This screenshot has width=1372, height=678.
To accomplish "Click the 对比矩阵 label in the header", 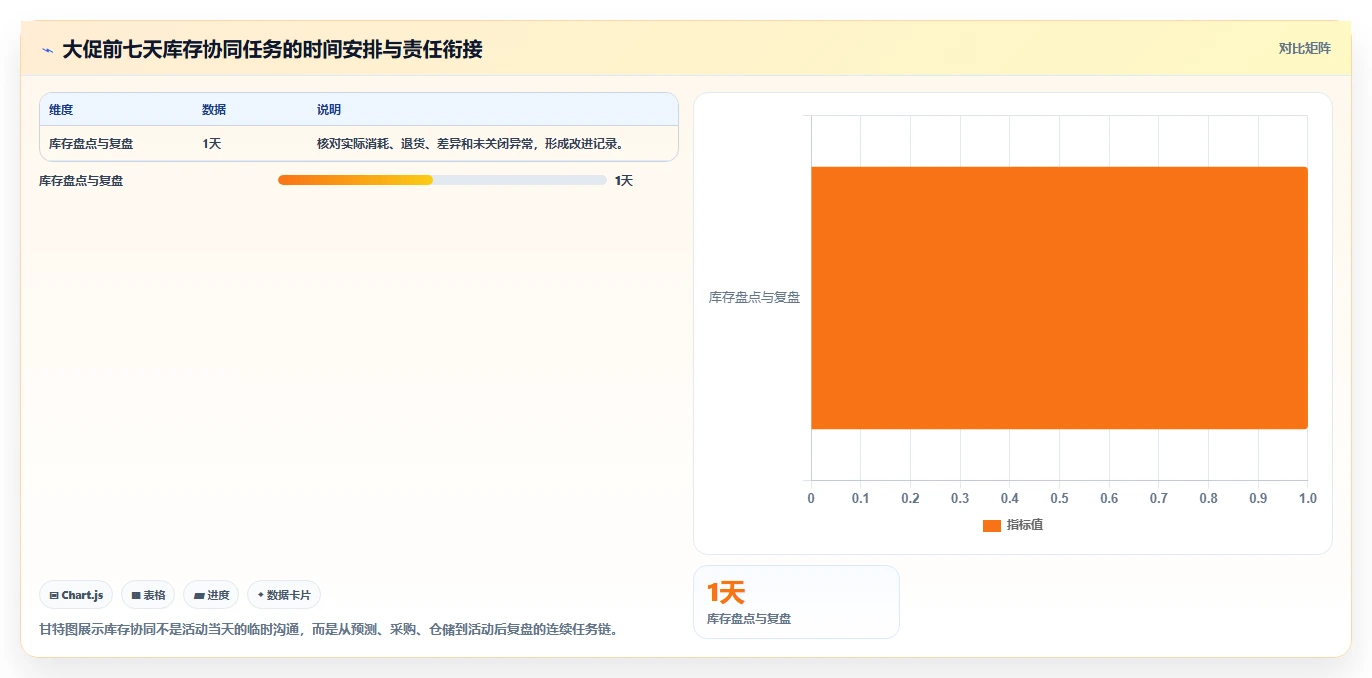I will pos(1305,48).
